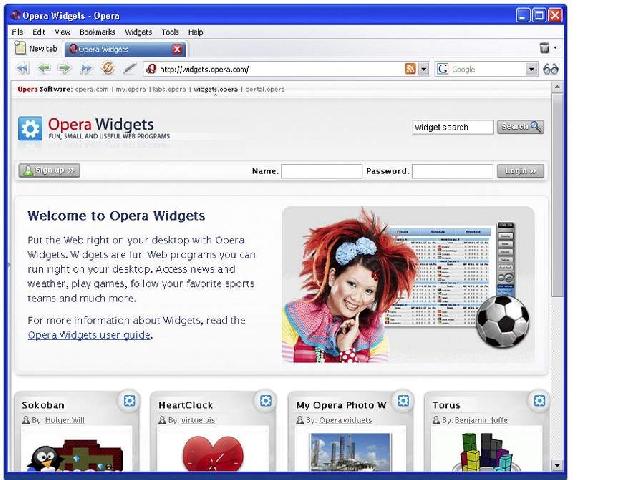Click the Torus widget title
The width and height of the screenshot is (640, 480).
click(447, 405)
